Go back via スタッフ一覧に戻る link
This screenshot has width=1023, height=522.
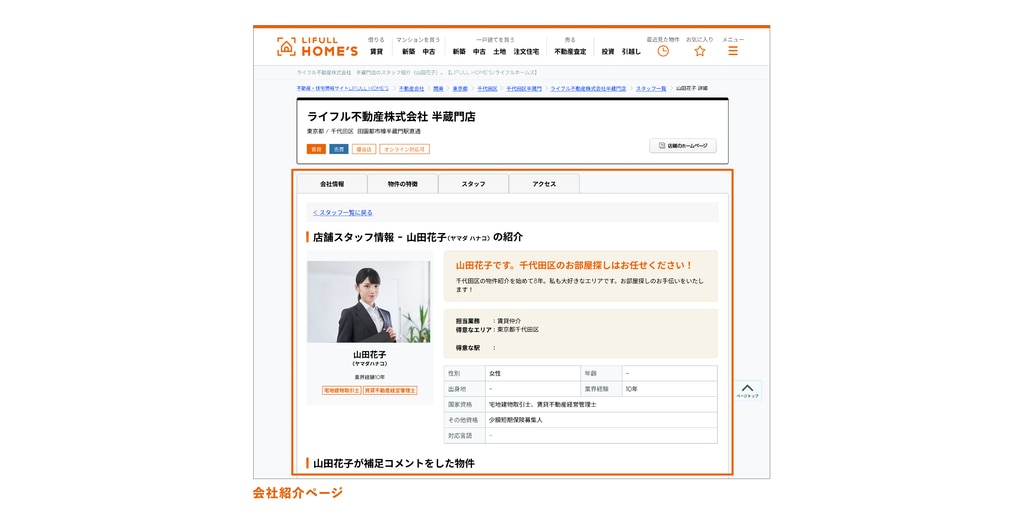(x=343, y=212)
